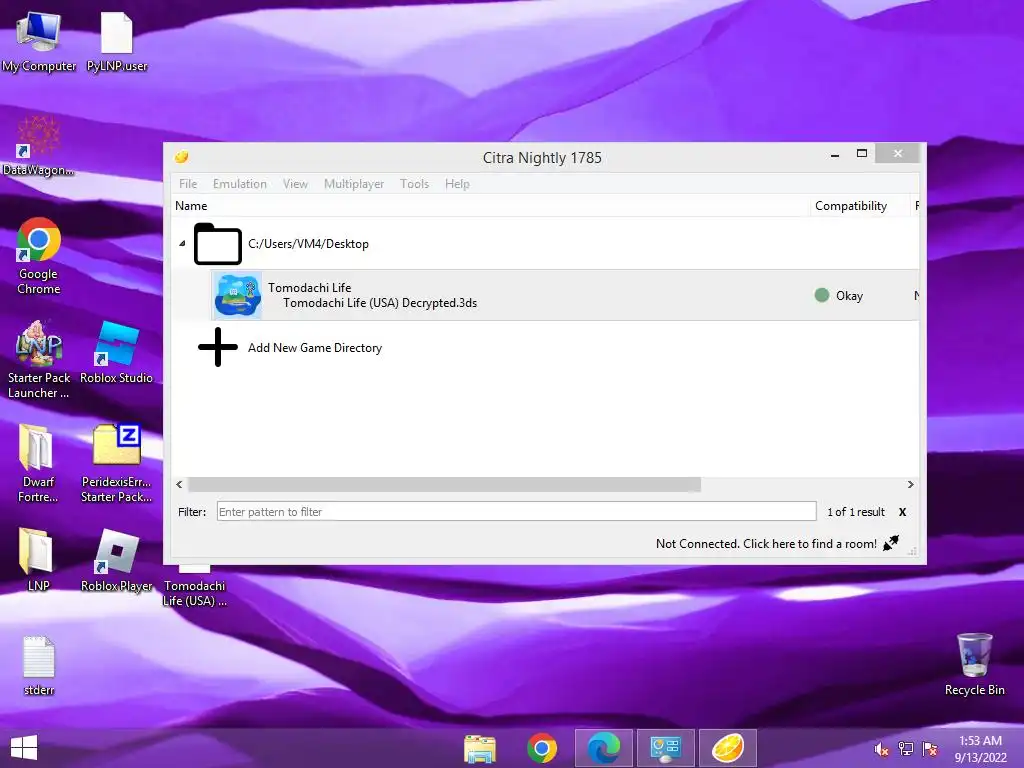Open the File menu in Citra
The width and height of the screenshot is (1024, 768).
tap(188, 184)
